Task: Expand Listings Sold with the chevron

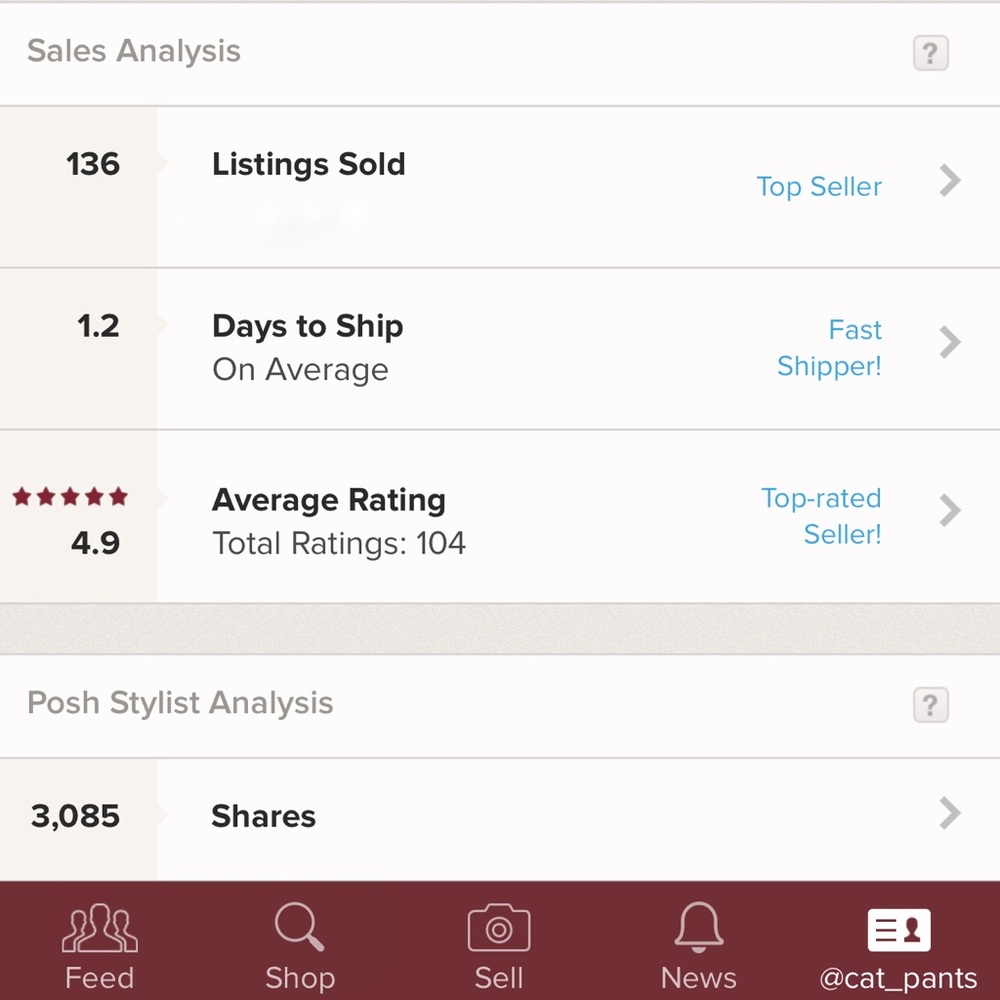Action: pos(950,180)
